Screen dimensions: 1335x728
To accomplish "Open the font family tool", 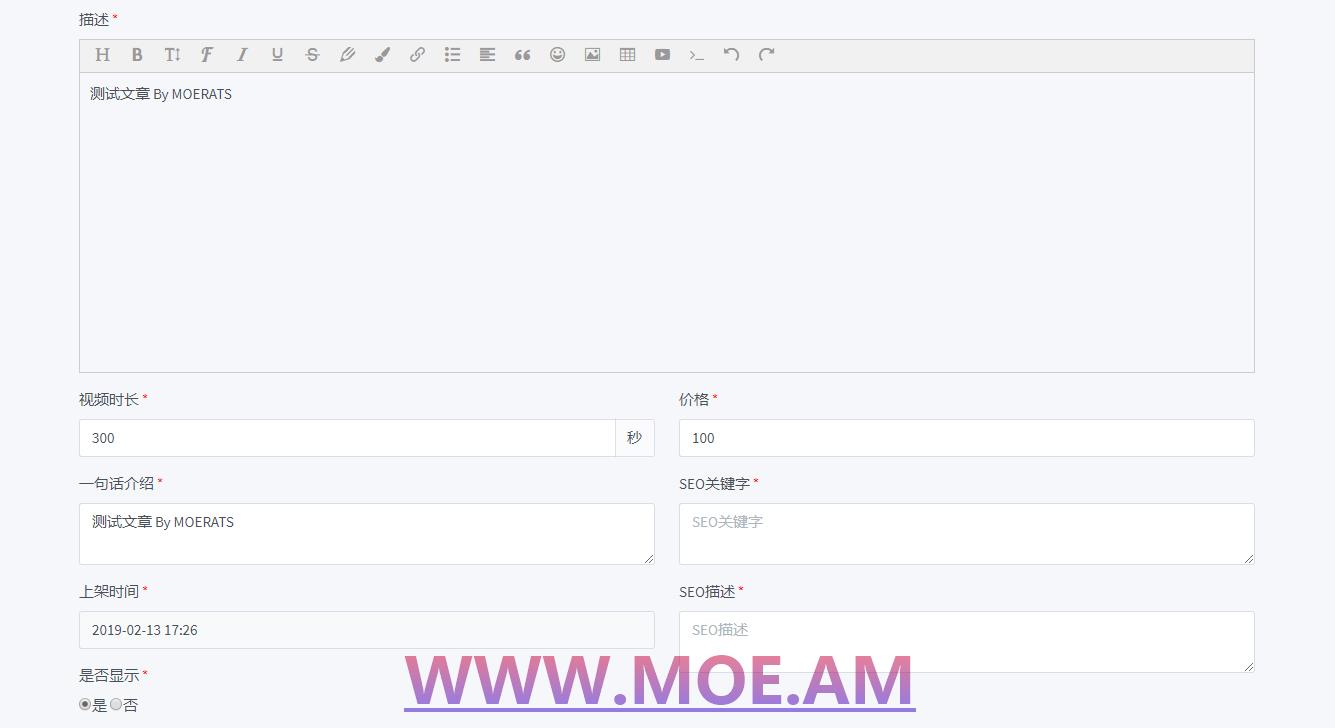I will click(207, 55).
